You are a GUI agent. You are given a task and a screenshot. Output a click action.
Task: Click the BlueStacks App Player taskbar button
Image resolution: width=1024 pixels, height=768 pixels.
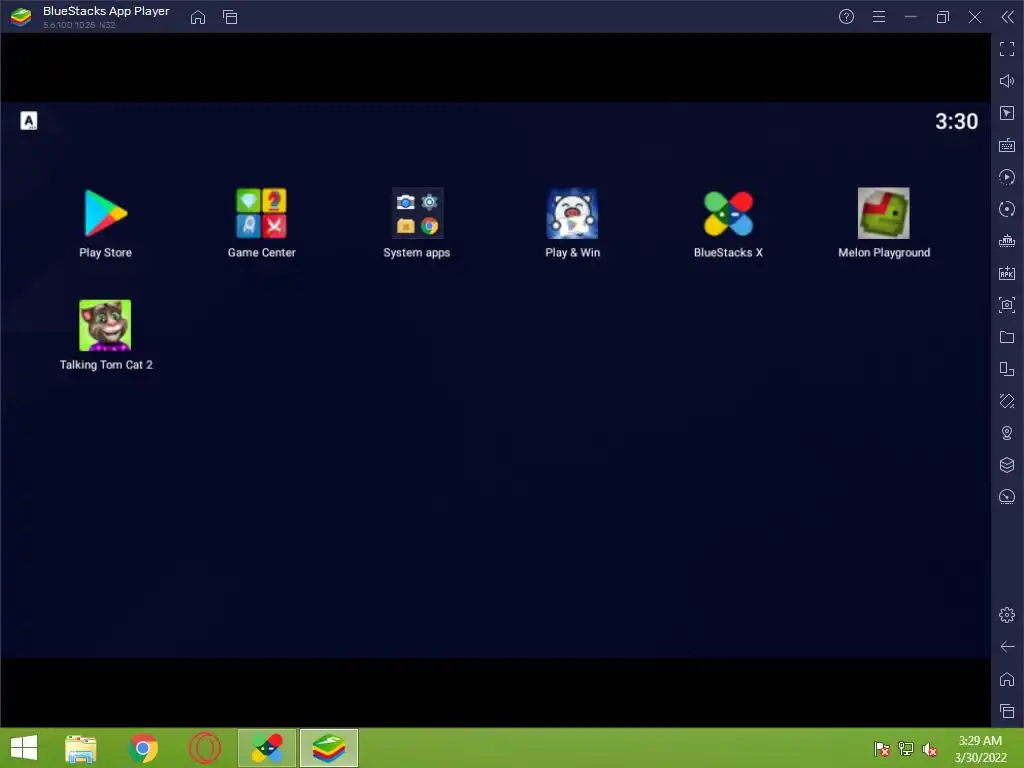click(x=328, y=748)
